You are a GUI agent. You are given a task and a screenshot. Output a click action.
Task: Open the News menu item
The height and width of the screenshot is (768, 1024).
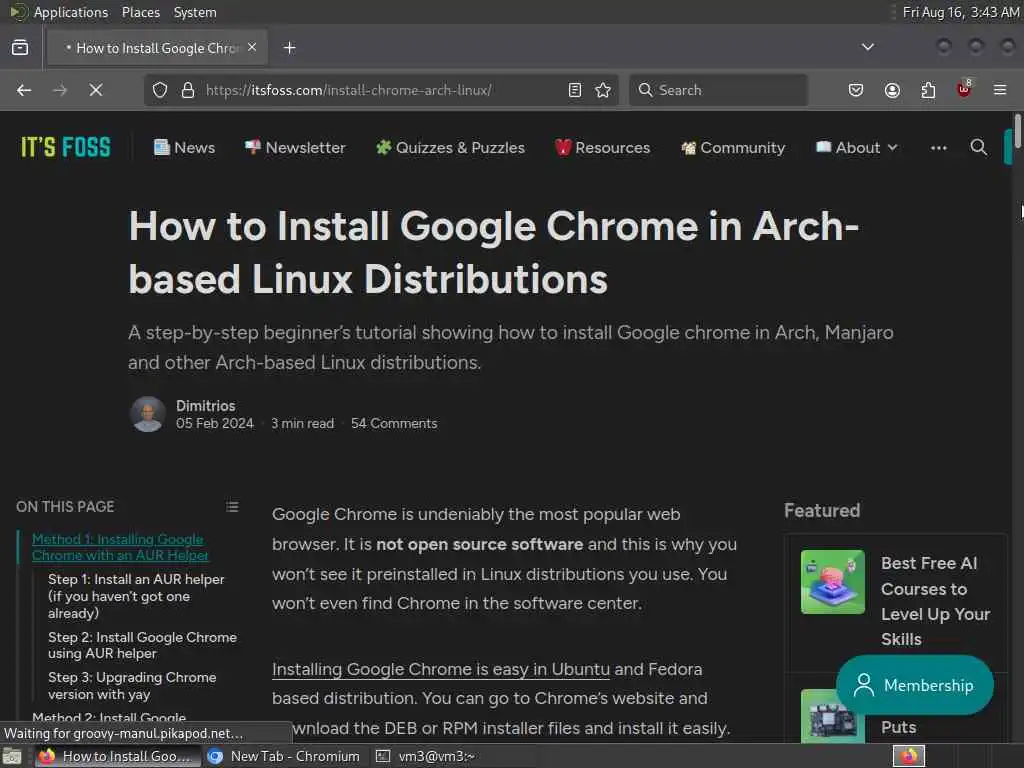coord(184,148)
